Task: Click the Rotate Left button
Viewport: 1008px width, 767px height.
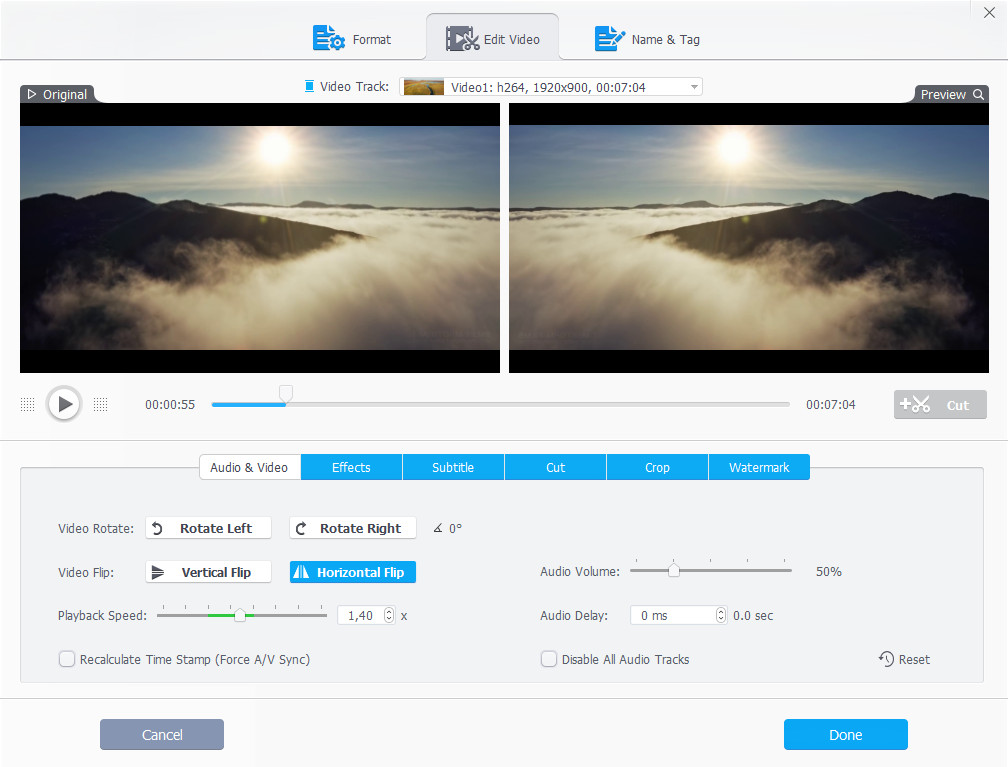Action: [210, 528]
